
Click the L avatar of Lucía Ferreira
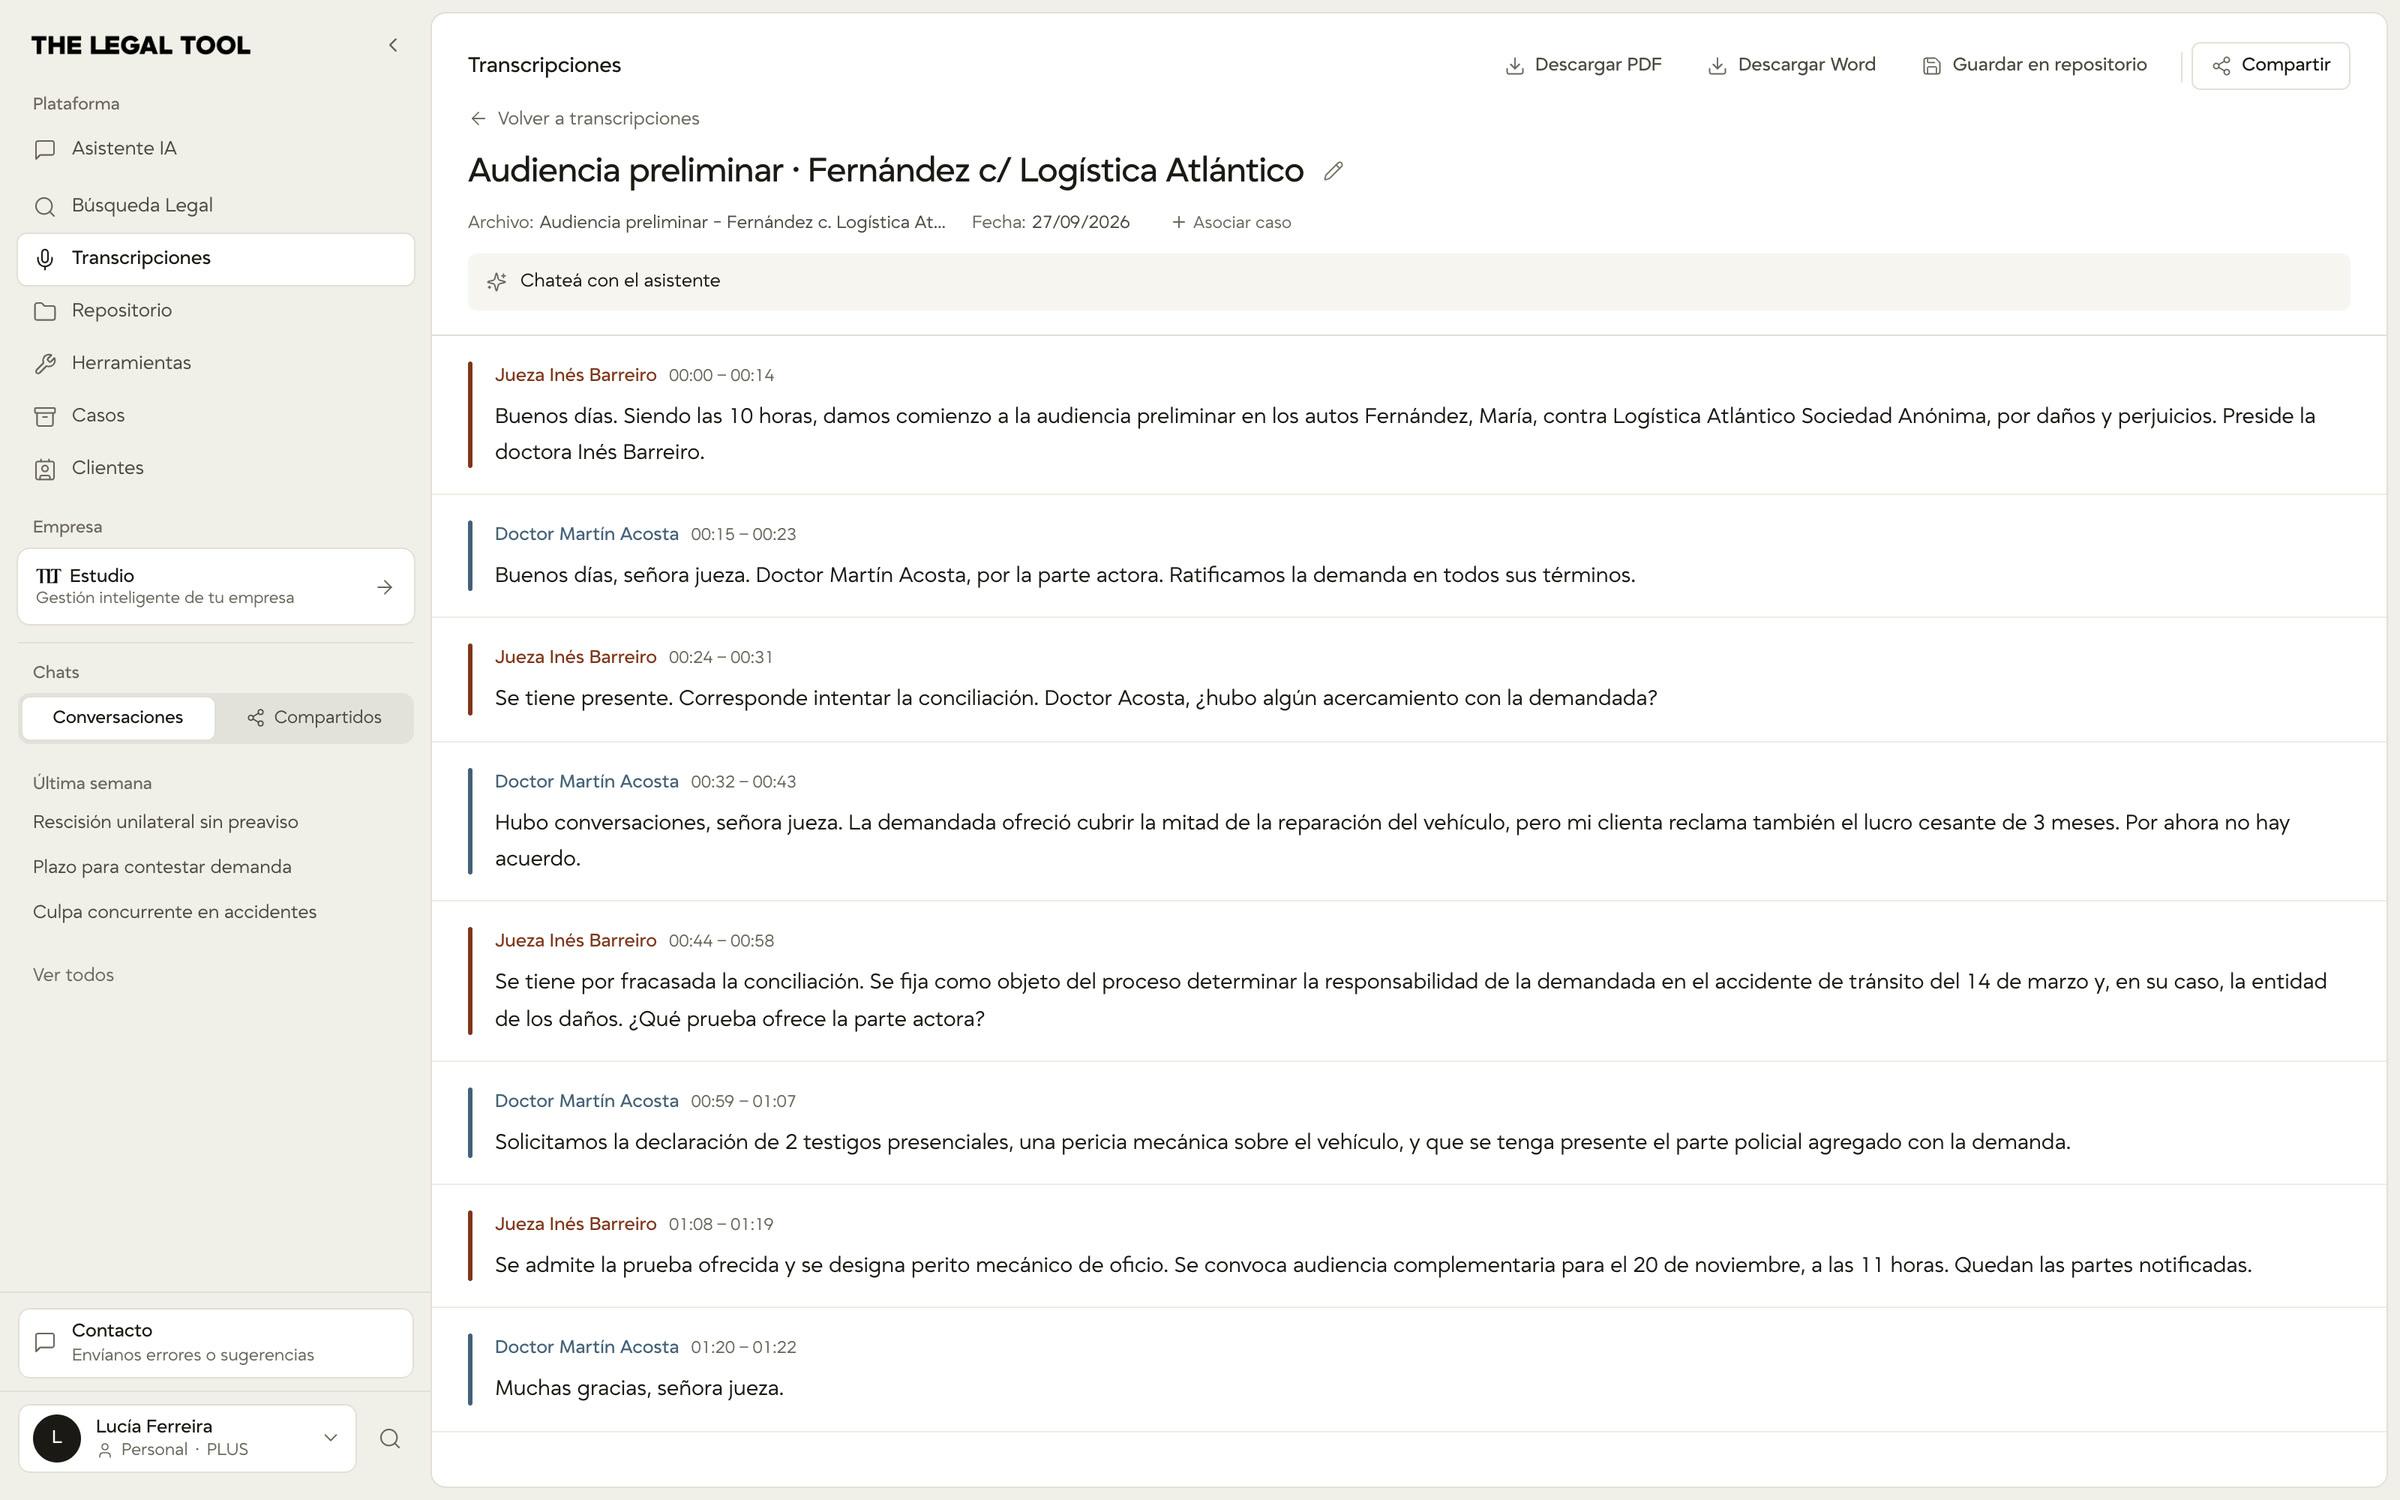tap(57, 1438)
